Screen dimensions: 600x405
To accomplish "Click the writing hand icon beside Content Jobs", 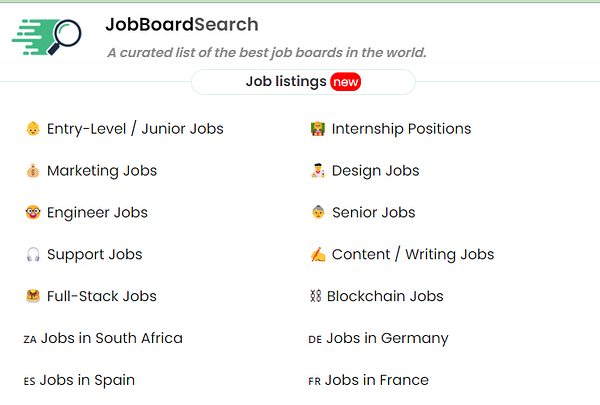I will pos(318,255).
